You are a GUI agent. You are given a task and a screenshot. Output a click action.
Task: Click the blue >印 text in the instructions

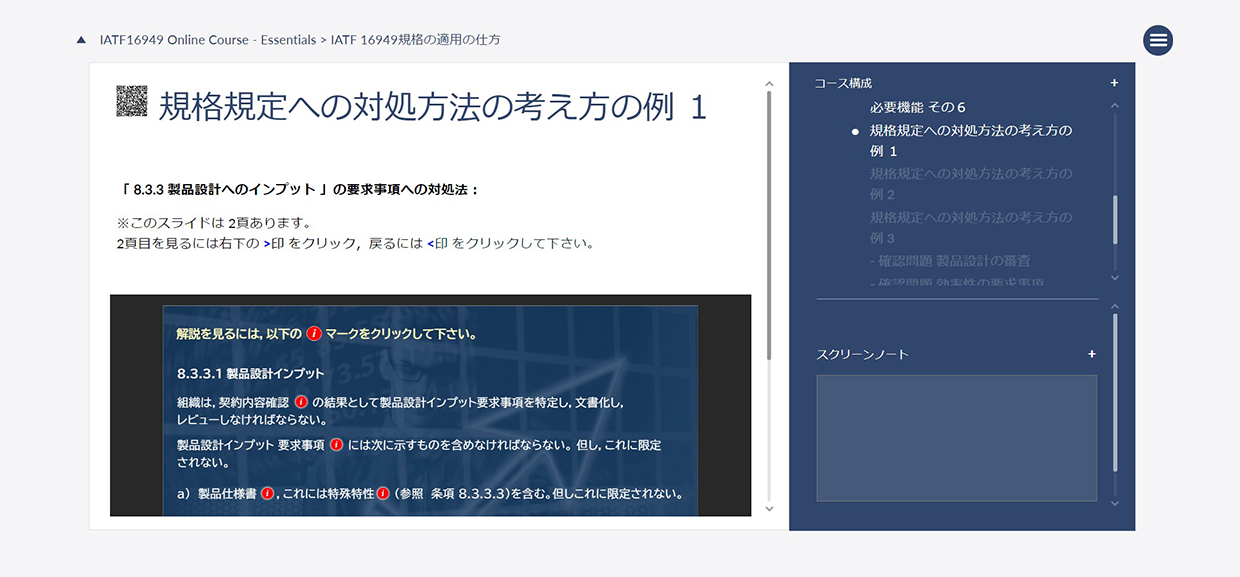(274, 243)
